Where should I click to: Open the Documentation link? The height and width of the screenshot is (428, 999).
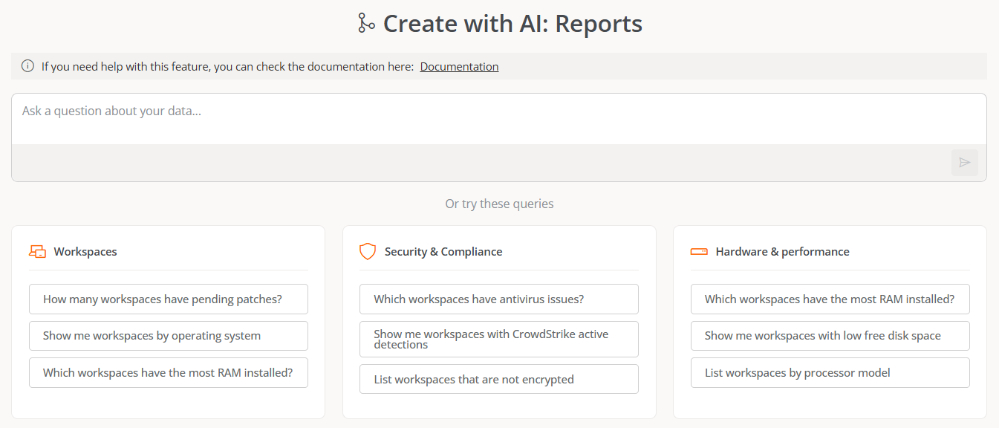click(459, 67)
